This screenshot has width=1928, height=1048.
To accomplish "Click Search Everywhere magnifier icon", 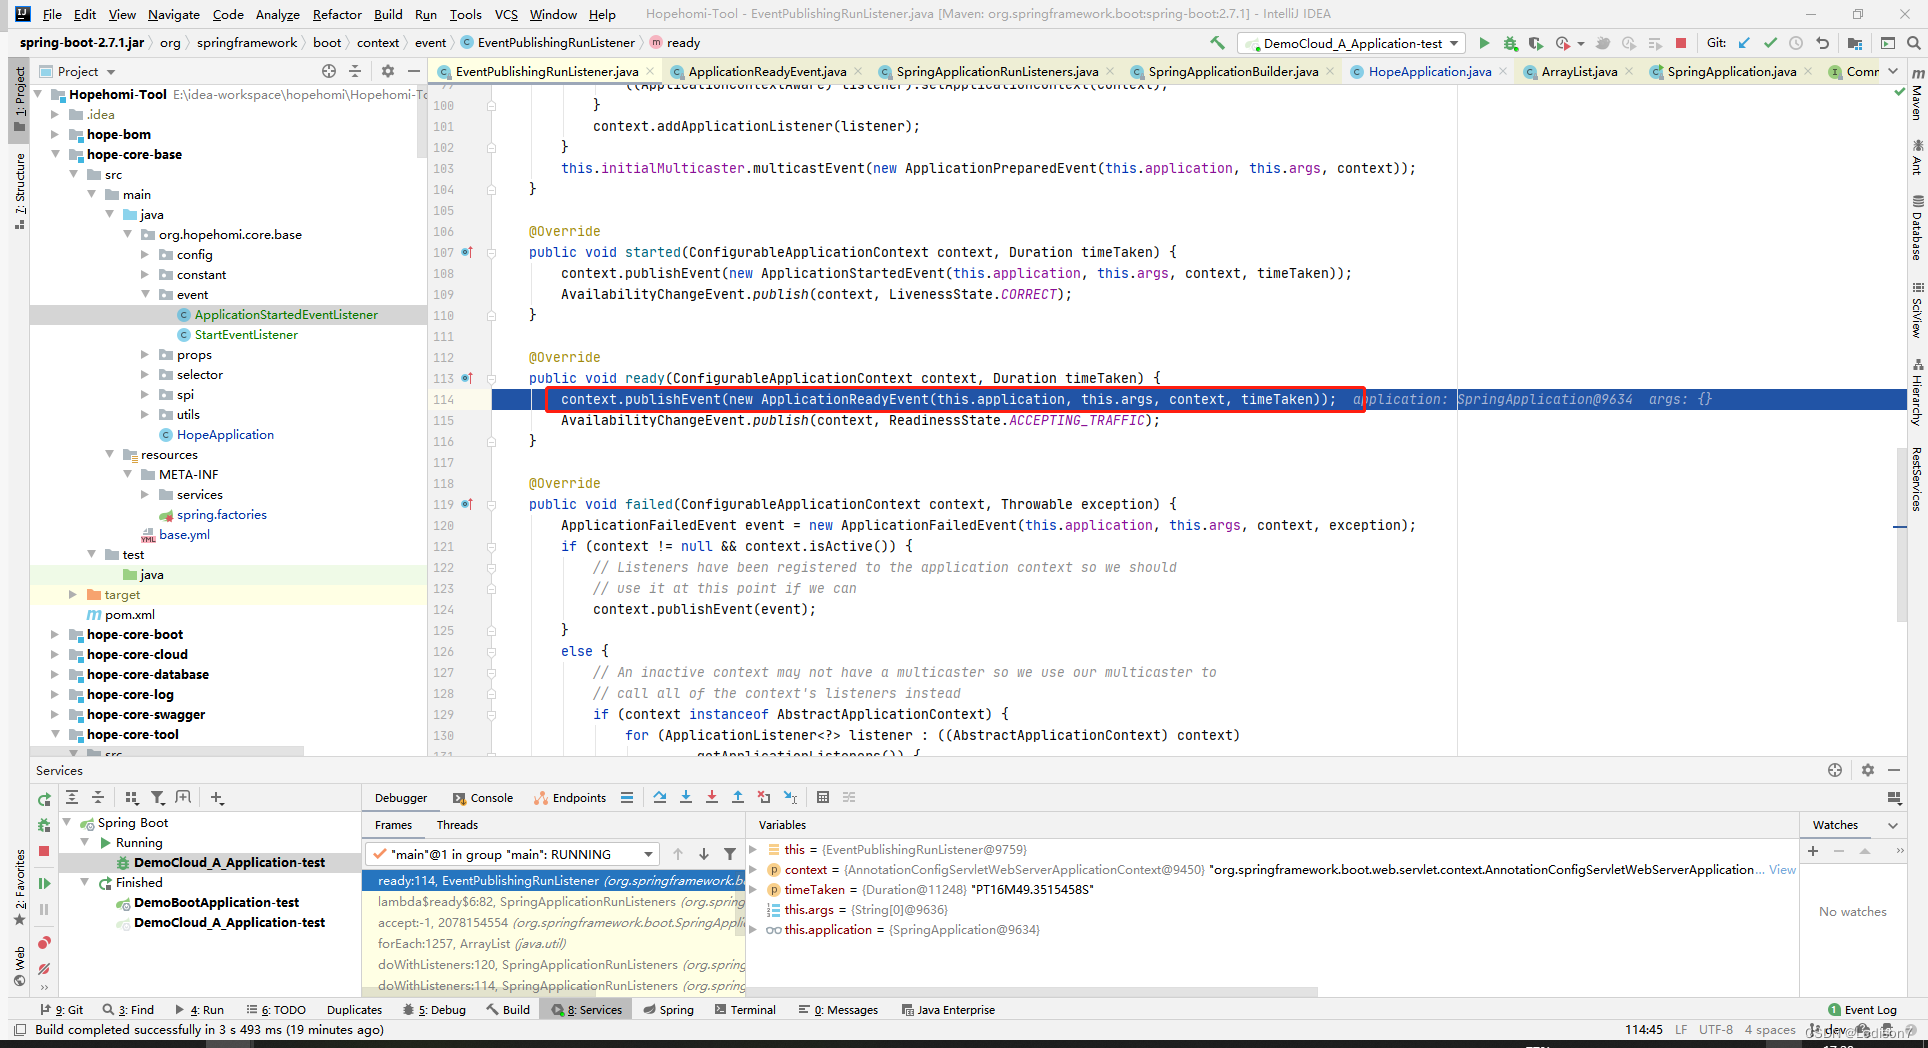I will 1913,43.
